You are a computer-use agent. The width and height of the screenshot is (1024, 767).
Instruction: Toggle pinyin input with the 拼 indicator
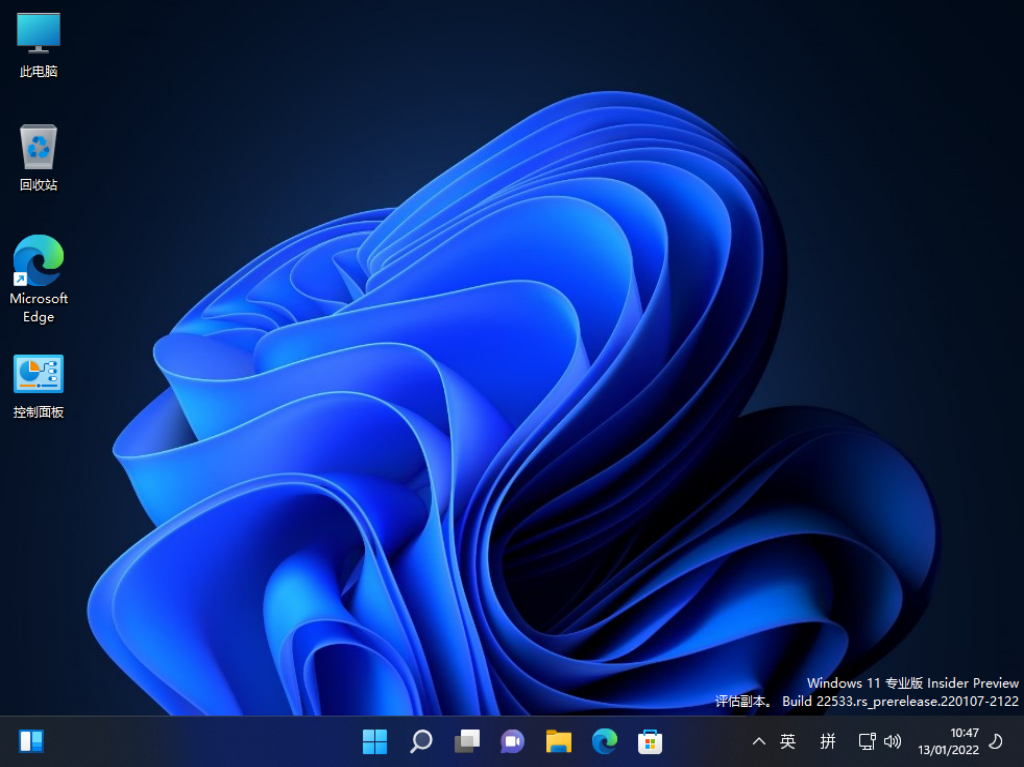(x=827, y=742)
